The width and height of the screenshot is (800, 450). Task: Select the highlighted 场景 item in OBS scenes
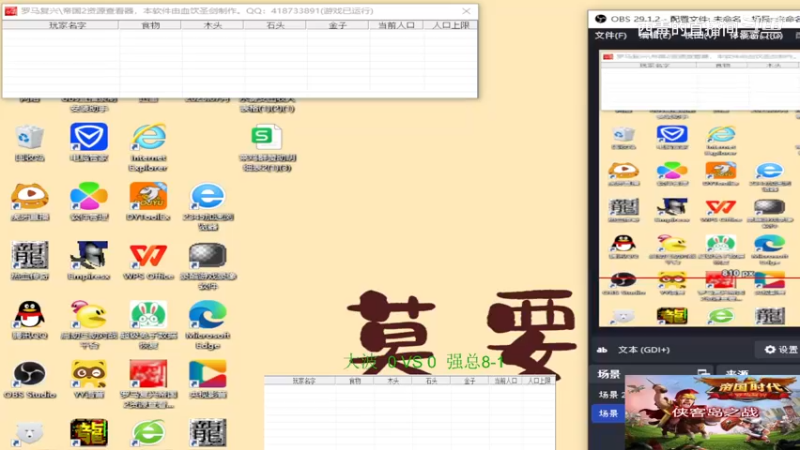click(608, 413)
